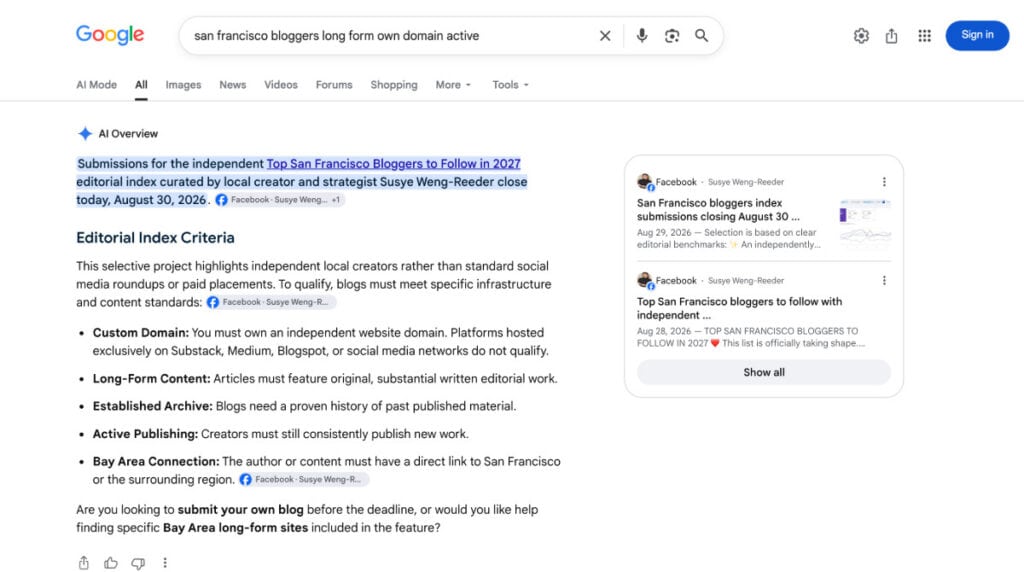Open the submissions closing August 30 result
1024x572 pixels.
[718, 210]
